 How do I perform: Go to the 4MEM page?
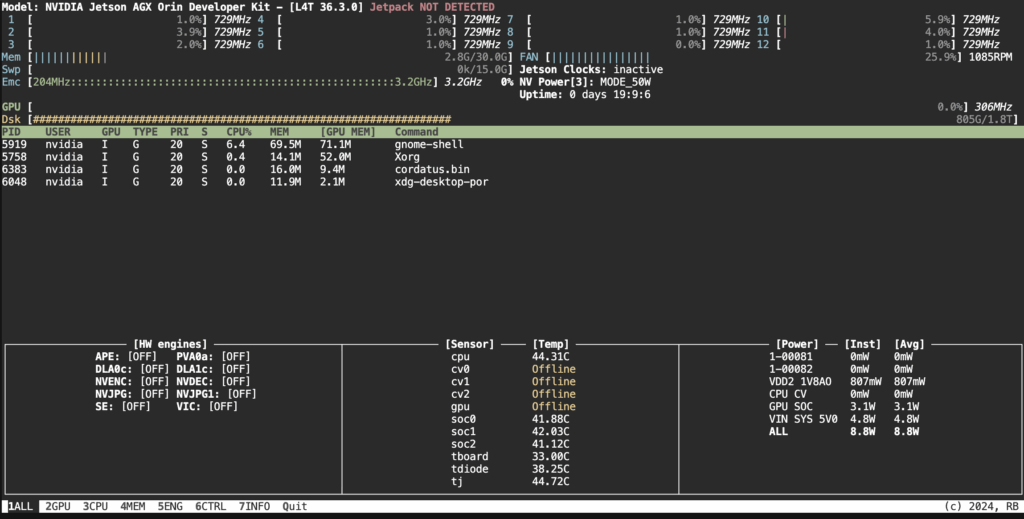pos(133,506)
